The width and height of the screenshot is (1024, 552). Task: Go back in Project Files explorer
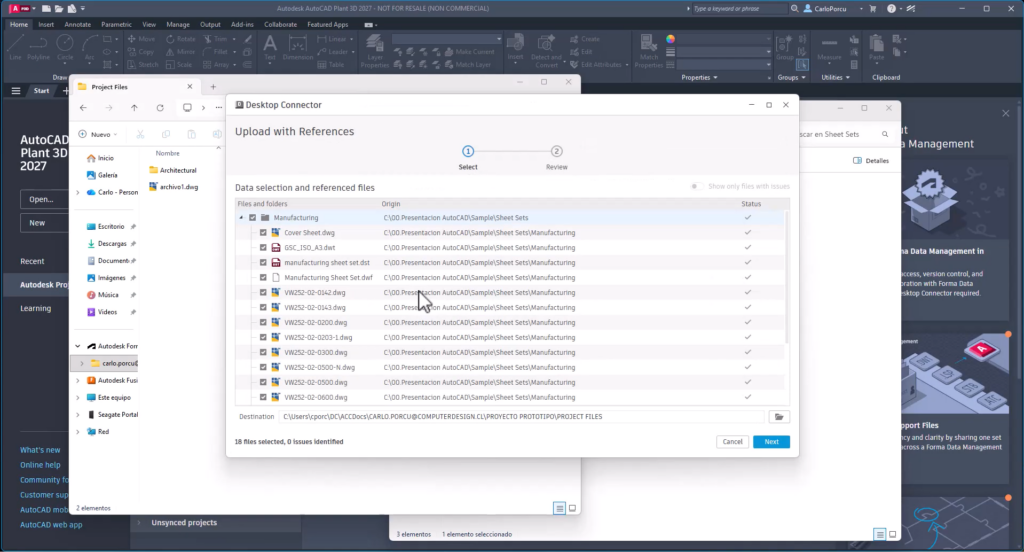[x=83, y=108]
